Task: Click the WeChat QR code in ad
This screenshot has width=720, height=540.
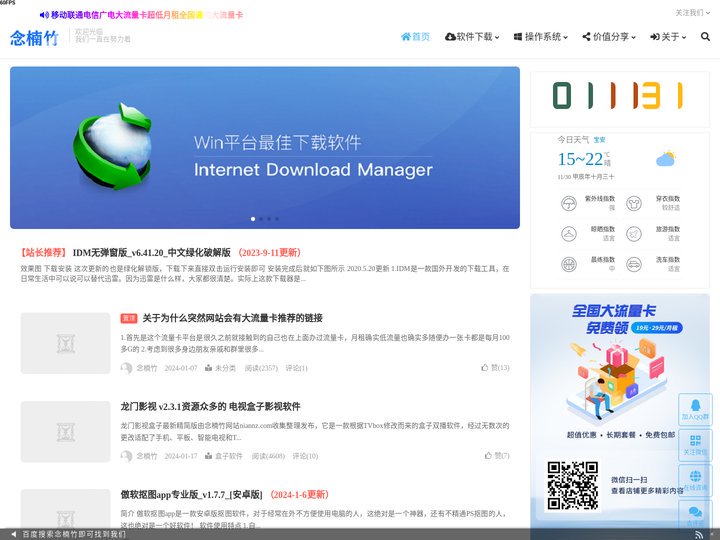Action: click(573, 486)
